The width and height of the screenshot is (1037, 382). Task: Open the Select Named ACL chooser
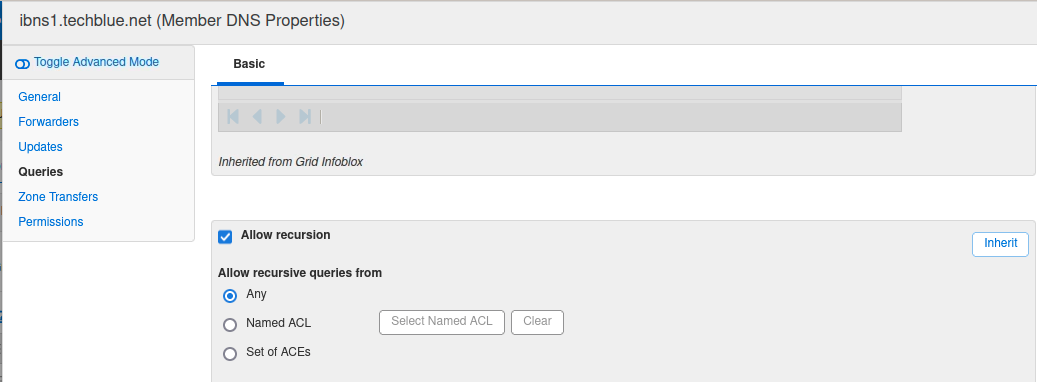(442, 323)
